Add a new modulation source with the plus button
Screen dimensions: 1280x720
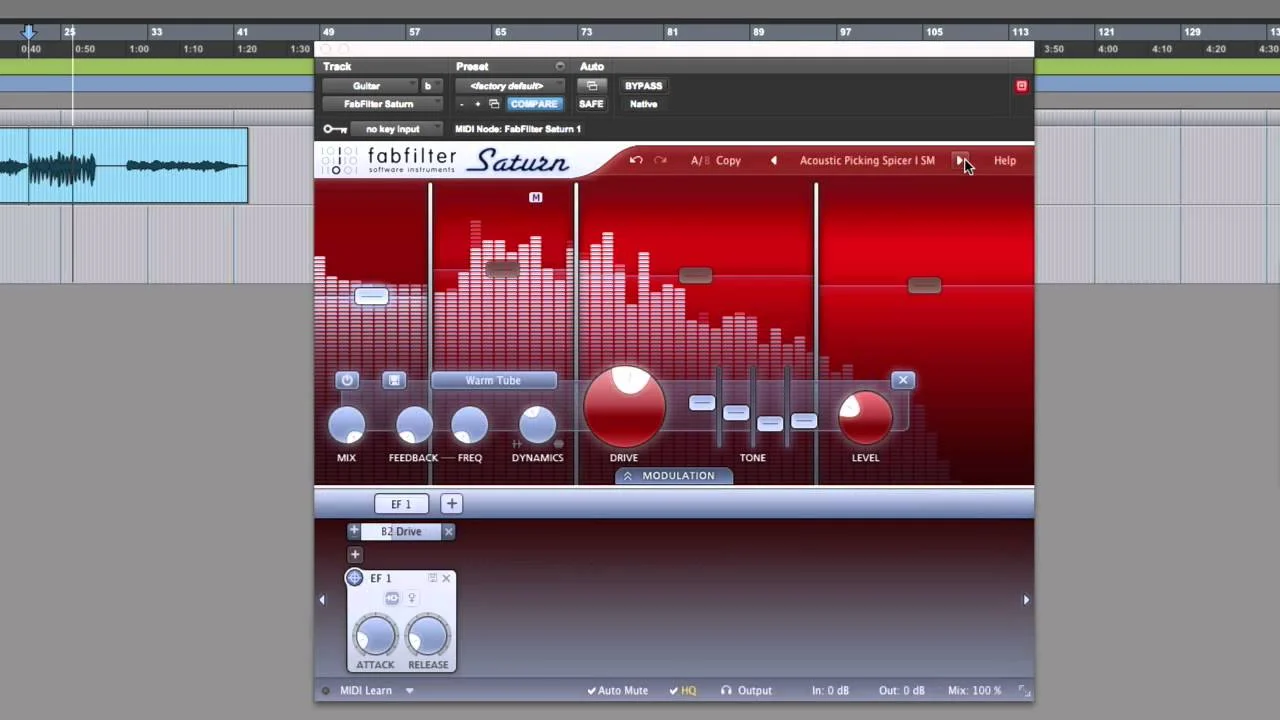451,503
